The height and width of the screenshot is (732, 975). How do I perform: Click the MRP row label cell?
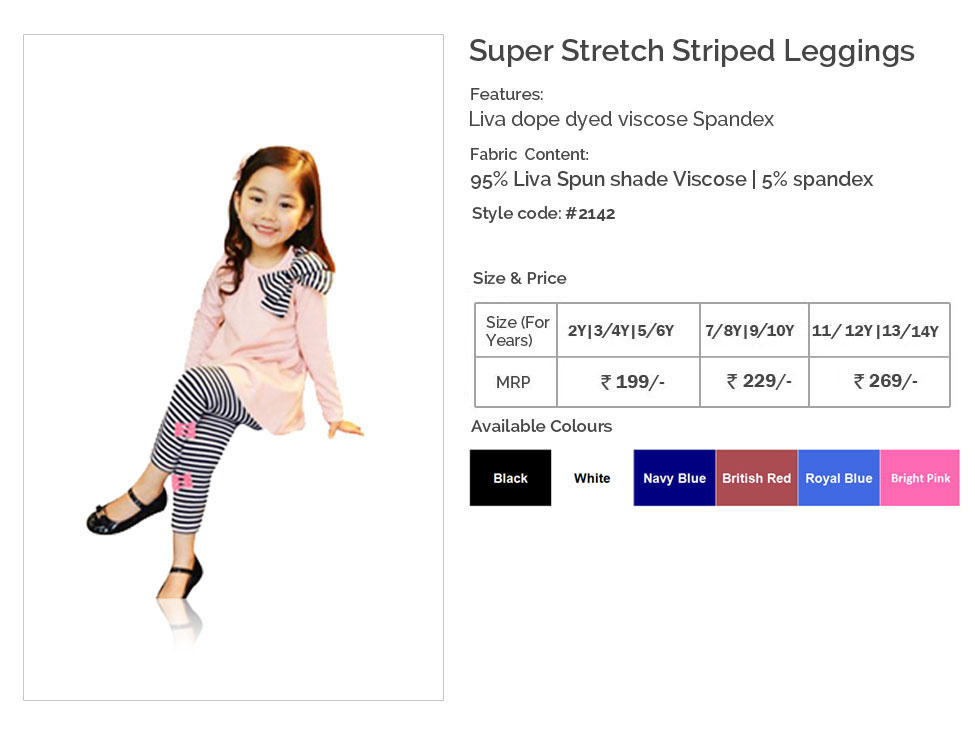(514, 382)
